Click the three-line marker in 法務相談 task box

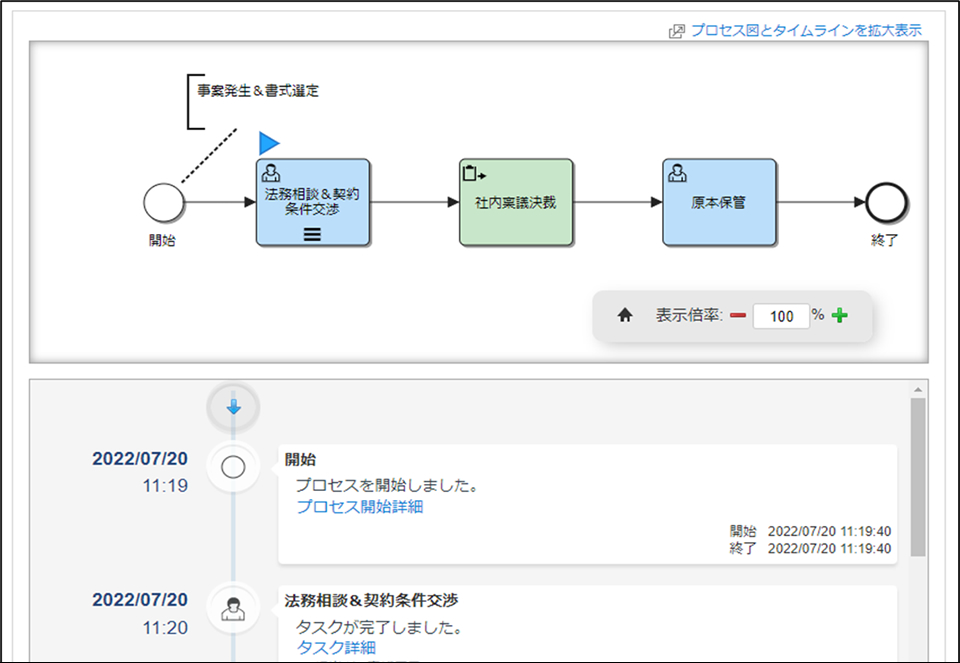pyautogui.click(x=312, y=234)
